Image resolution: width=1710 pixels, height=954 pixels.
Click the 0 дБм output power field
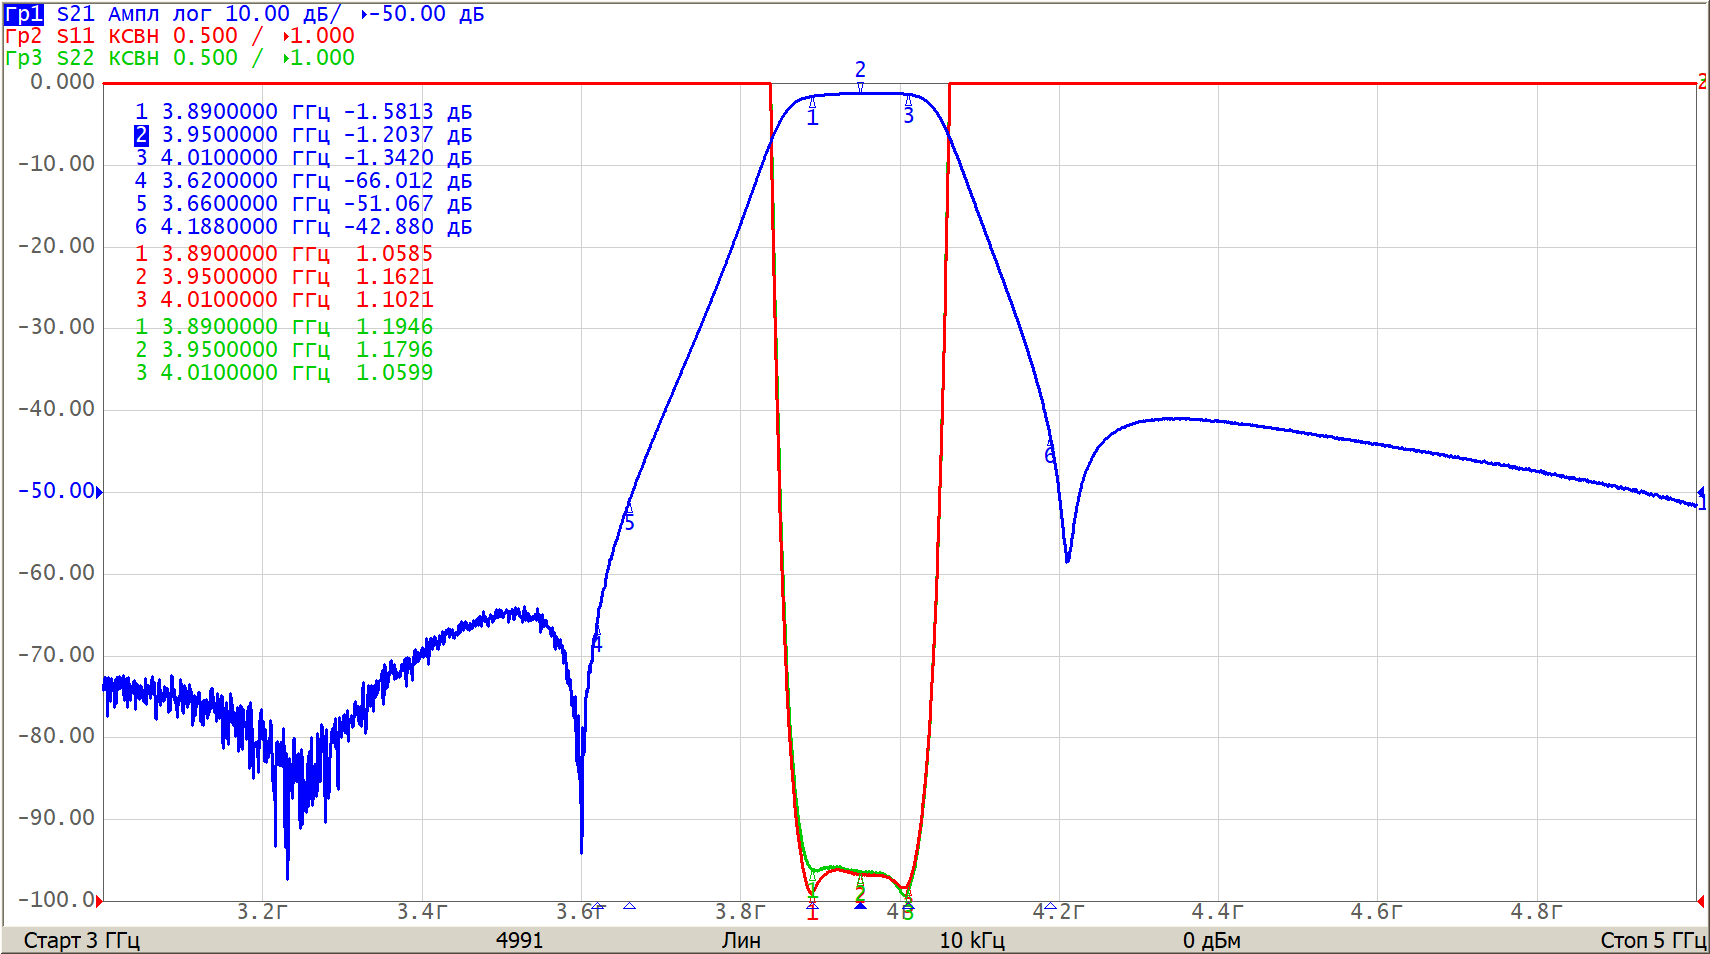pyautogui.click(x=1211, y=940)
